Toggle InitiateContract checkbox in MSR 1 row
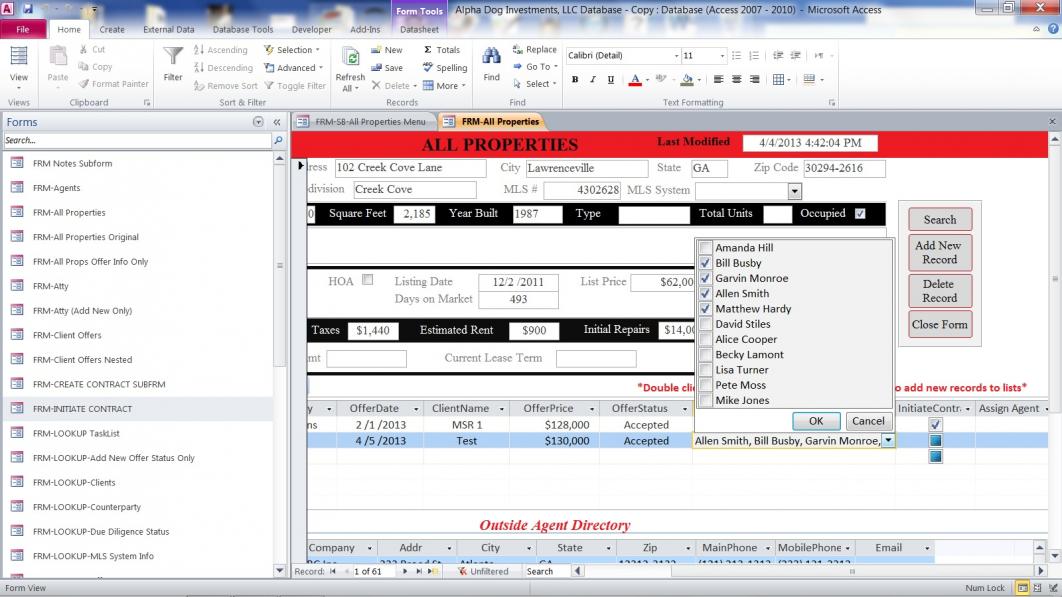Screen dimensions: 1062x597 pyautogui.click(x=935, y=425)
